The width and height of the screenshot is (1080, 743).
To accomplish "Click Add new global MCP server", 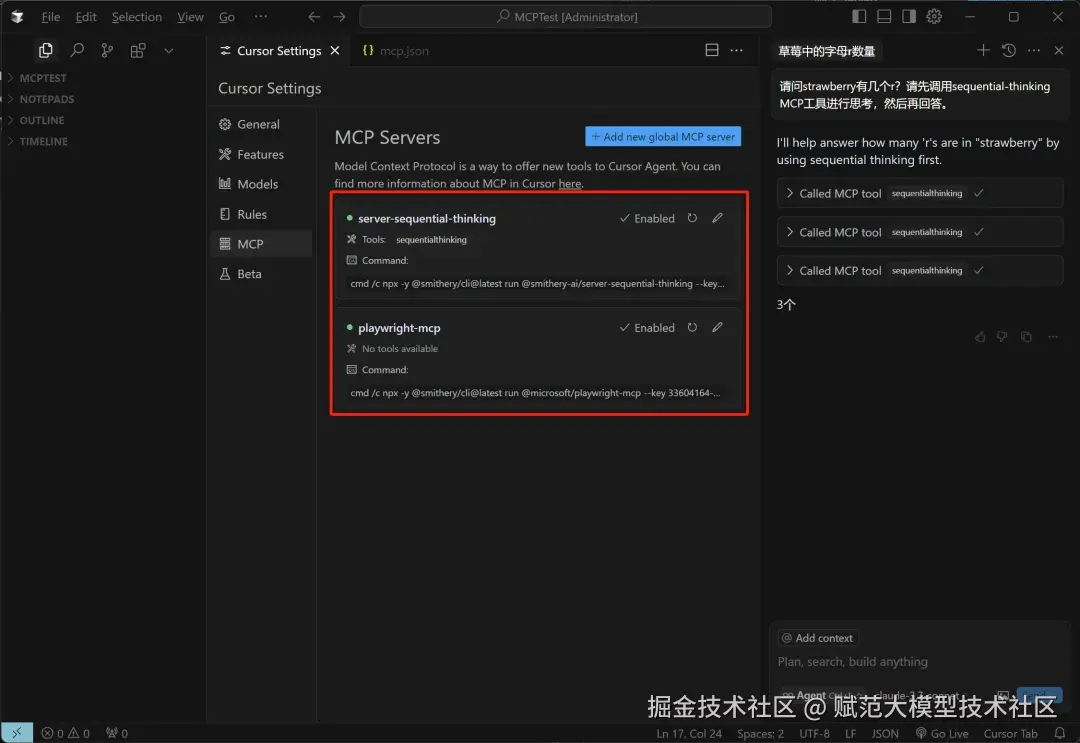I will tap(663, 136).
